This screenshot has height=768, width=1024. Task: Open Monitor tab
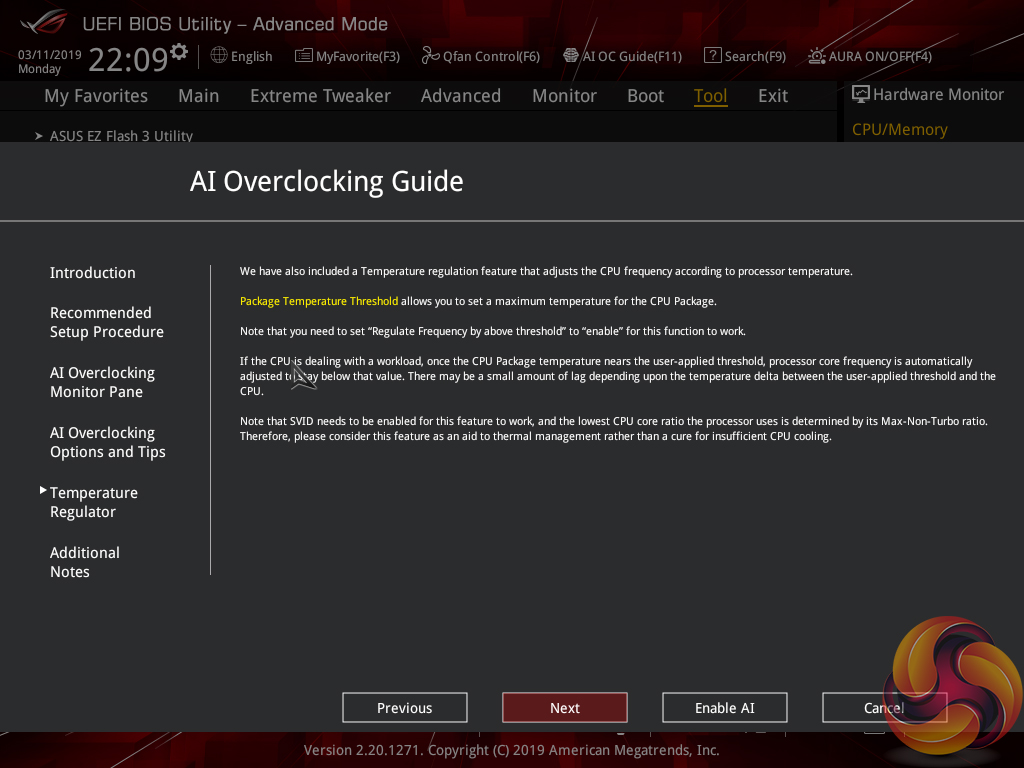point(564,96)
